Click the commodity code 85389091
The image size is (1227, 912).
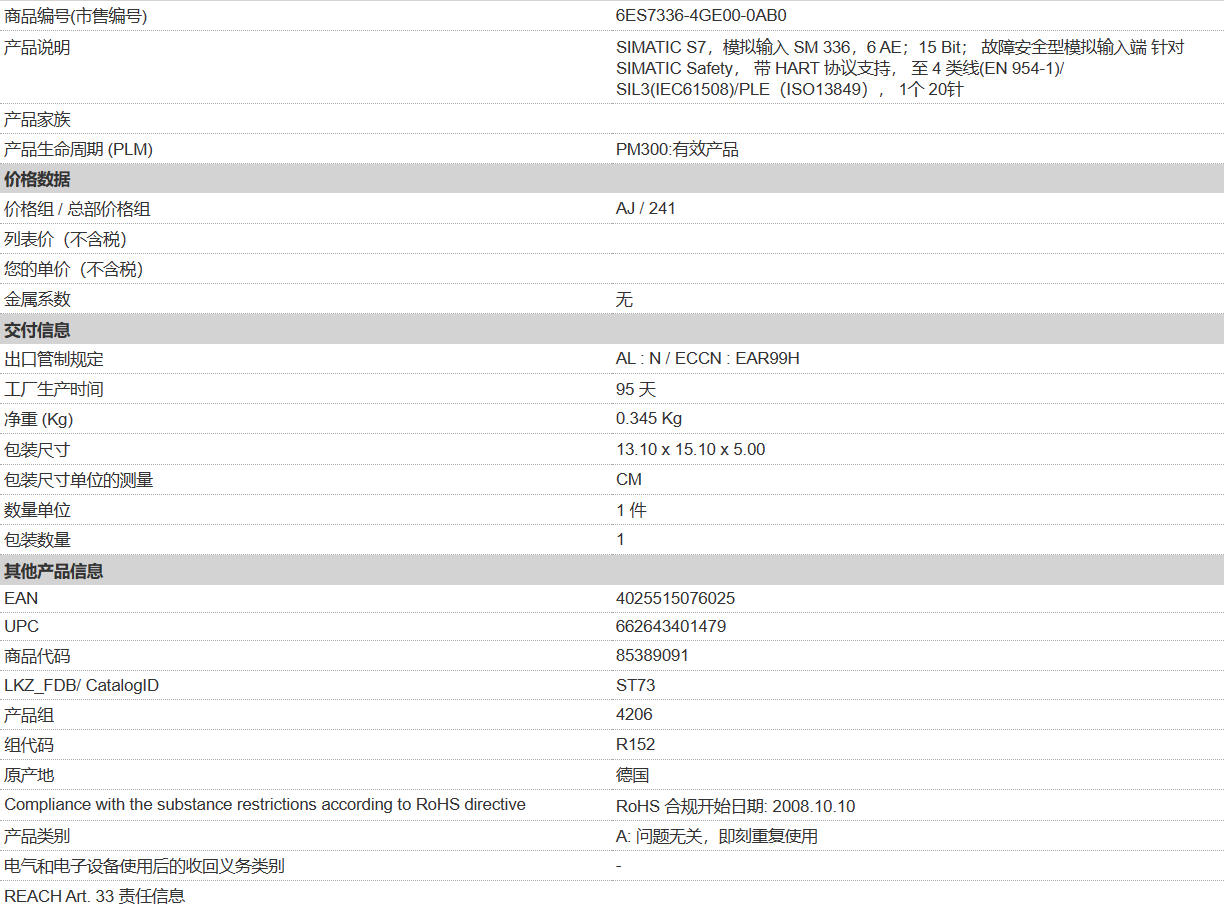(652, 655)
